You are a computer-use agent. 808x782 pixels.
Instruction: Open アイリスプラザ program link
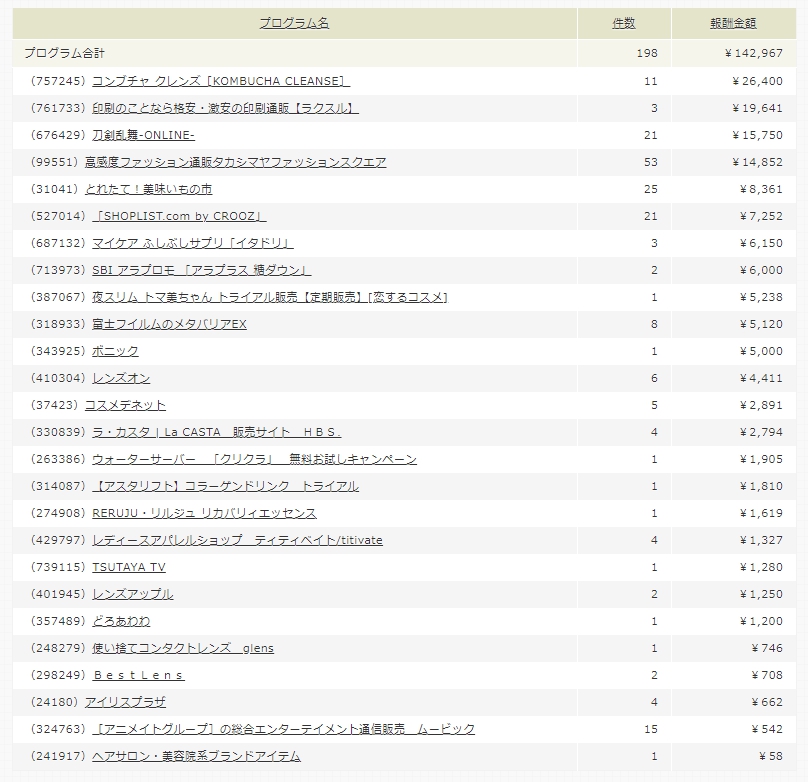pos(125,702)
